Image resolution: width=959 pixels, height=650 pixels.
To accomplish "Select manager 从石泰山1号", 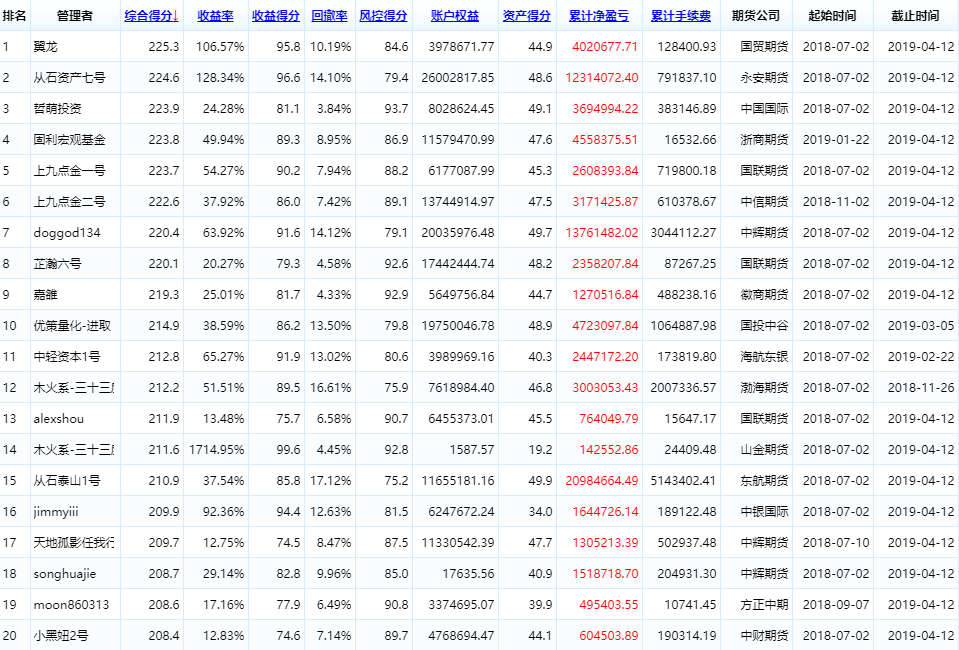I will click(67, 481).
